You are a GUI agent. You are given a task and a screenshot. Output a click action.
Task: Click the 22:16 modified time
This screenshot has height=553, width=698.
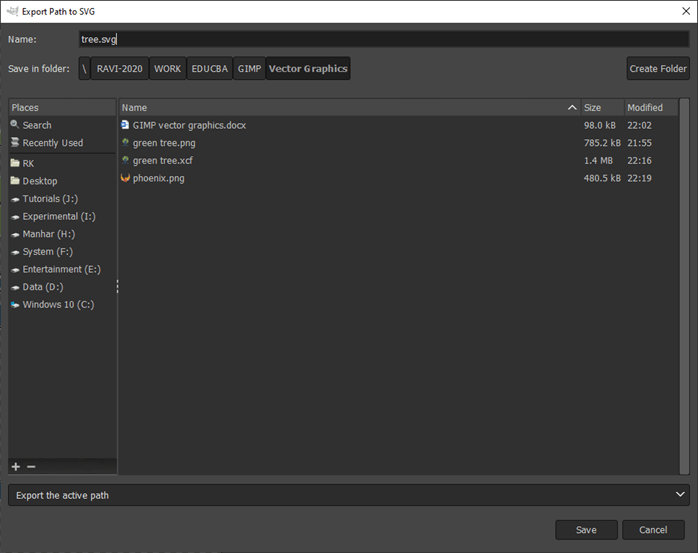coord(639,160)
